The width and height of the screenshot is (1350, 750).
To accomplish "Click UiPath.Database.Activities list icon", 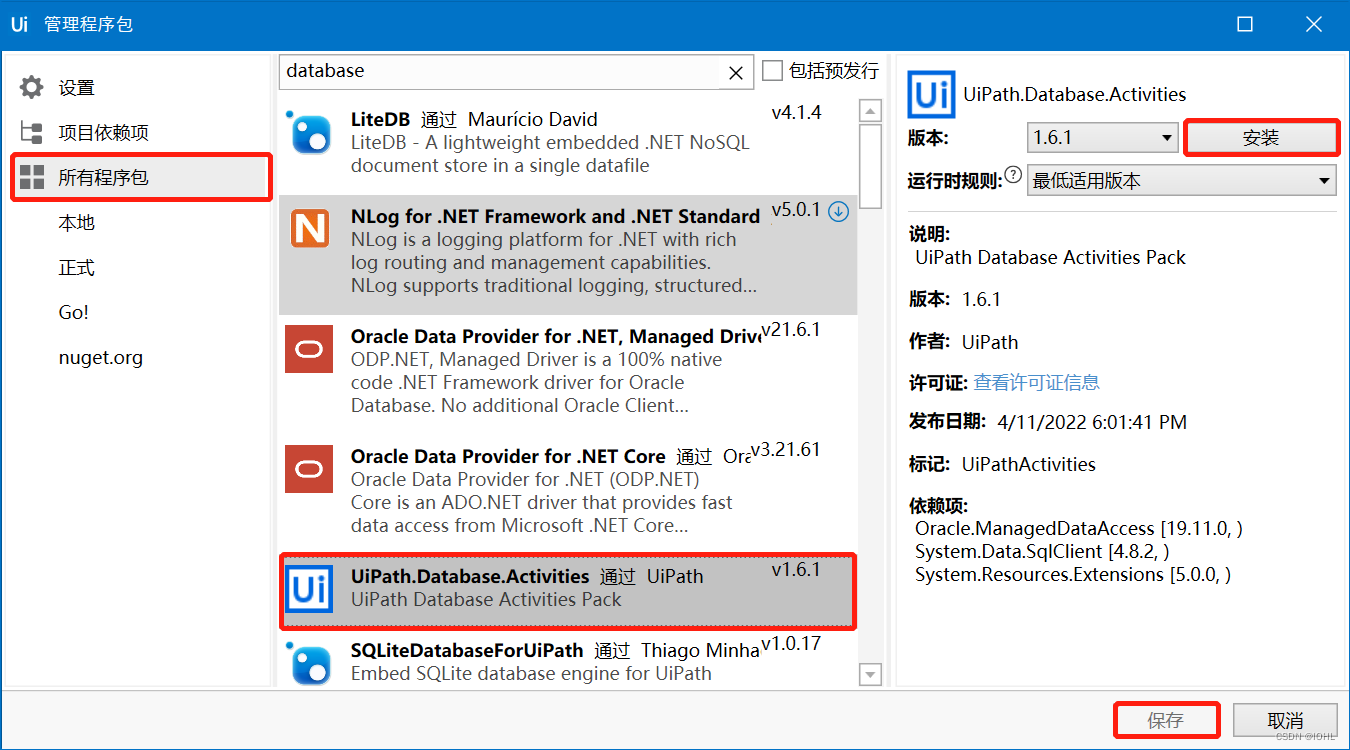I will (310, 589).
